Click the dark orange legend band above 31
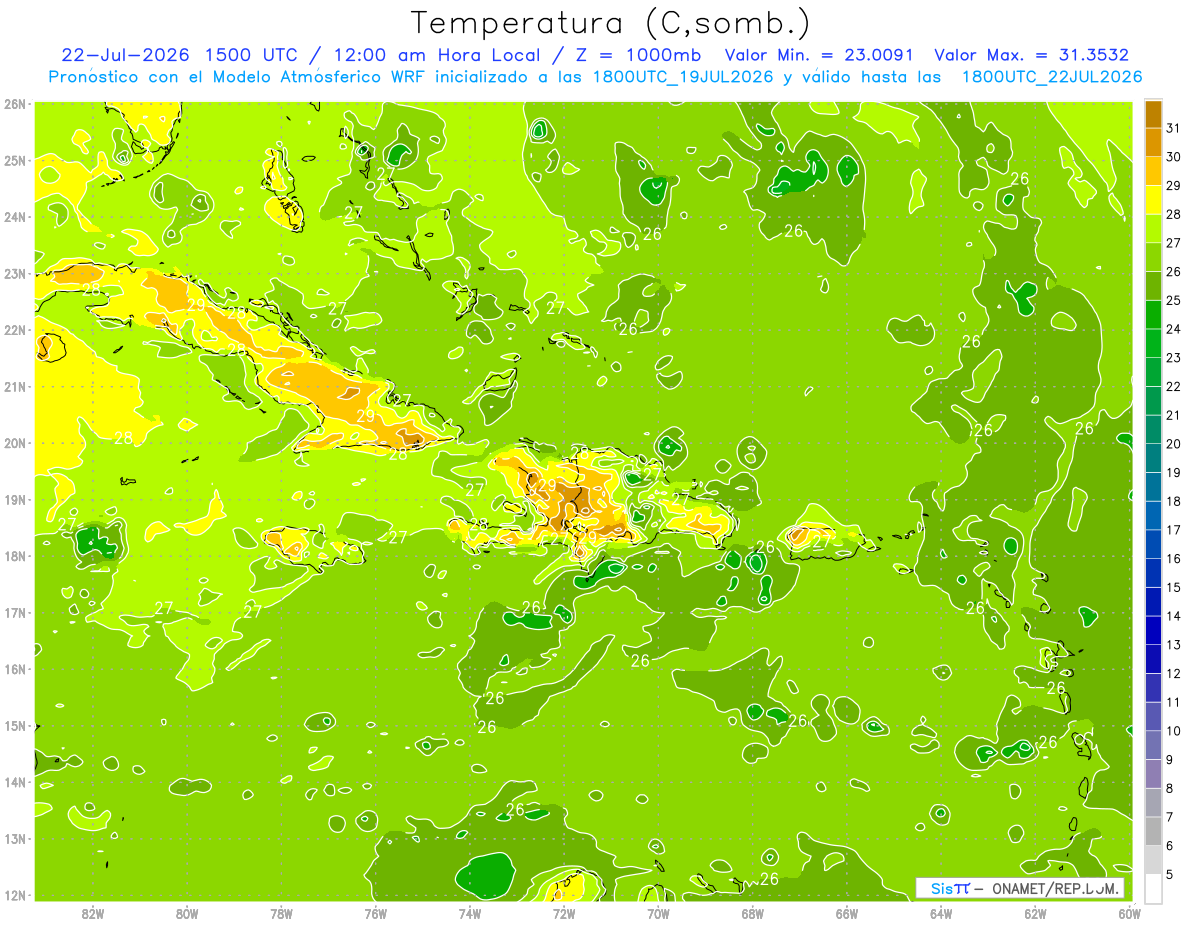 click(1153, 113)
